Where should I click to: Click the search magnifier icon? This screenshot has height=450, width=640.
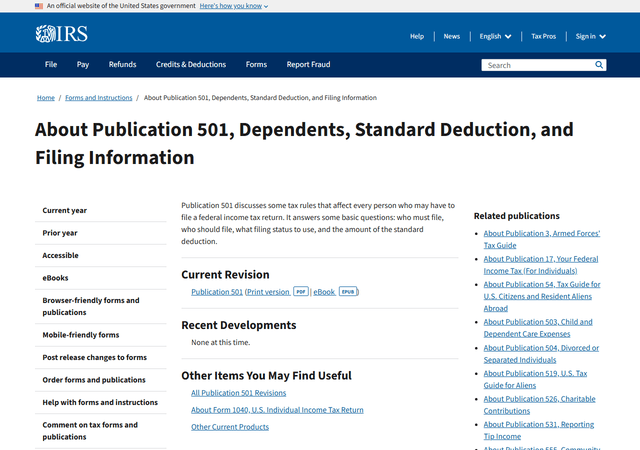pos(599,65)
